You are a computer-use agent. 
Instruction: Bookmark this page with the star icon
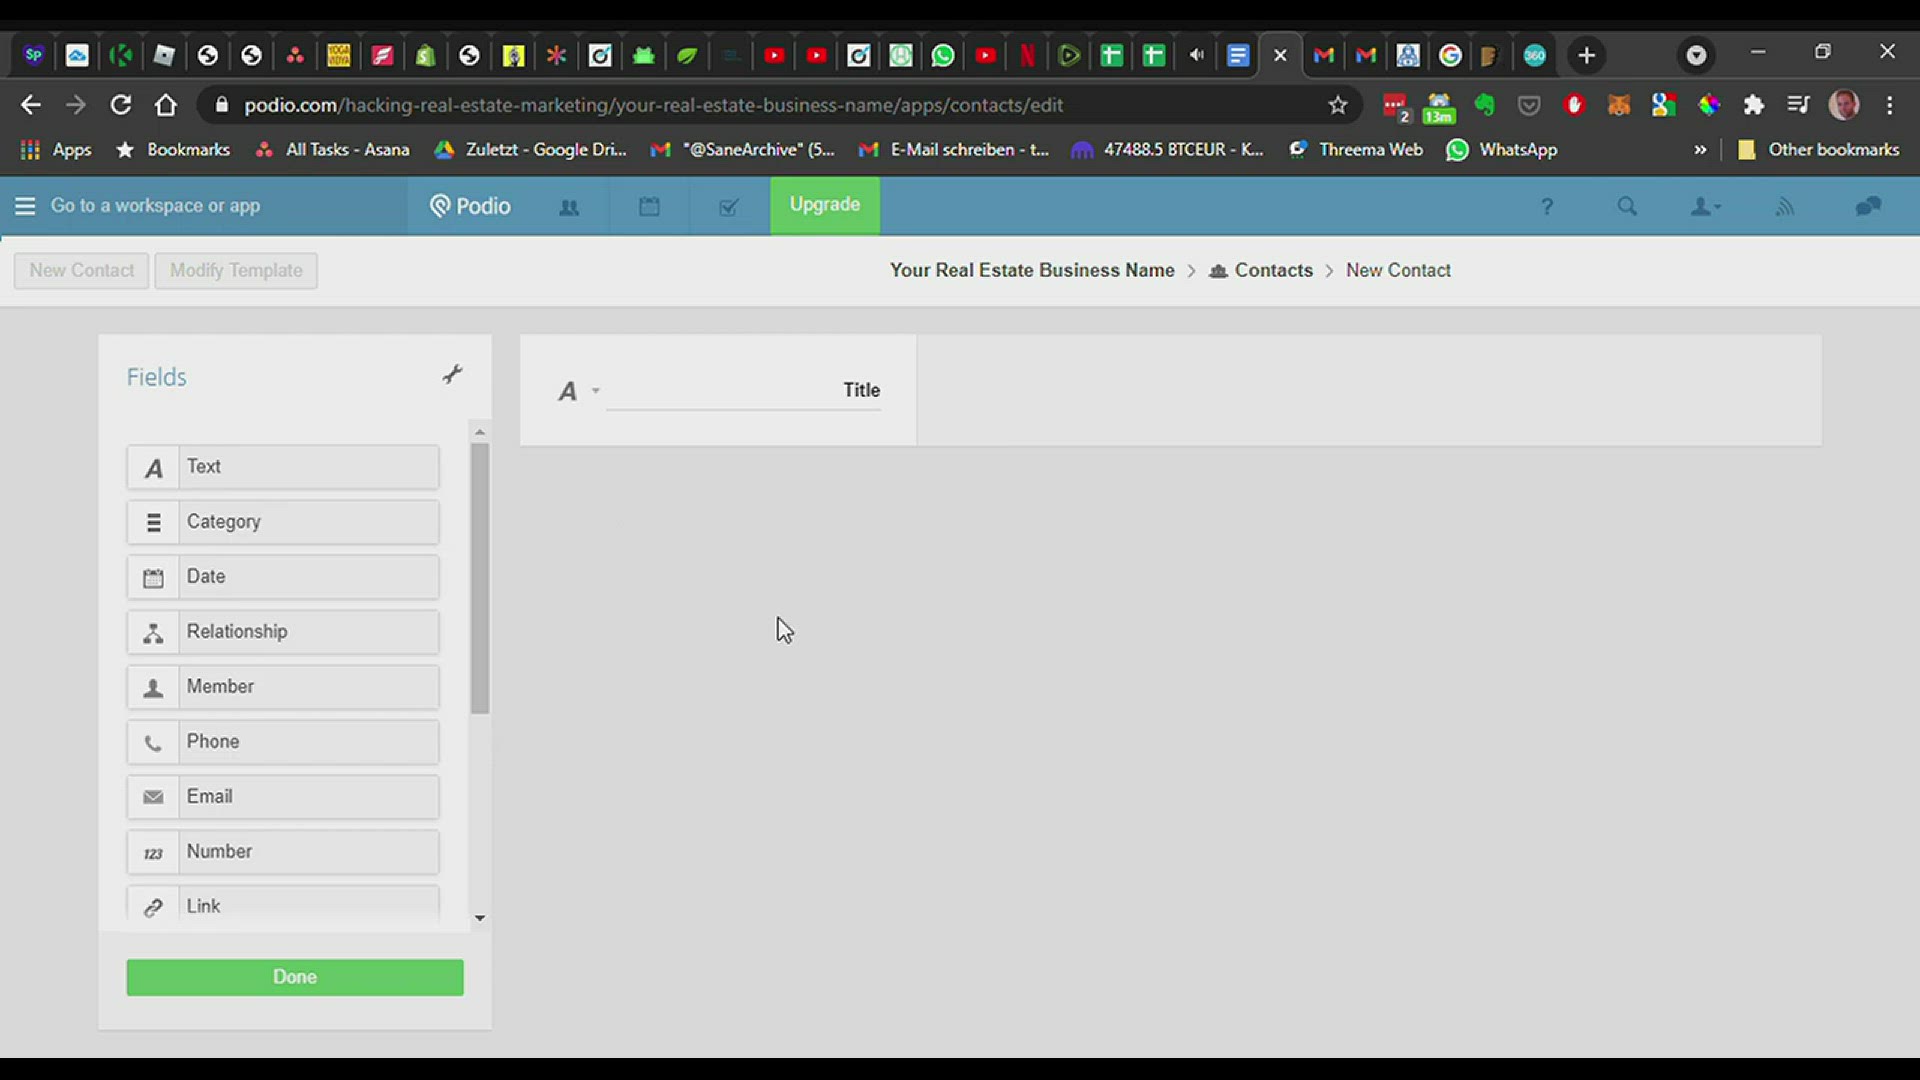click(1338, 105)
